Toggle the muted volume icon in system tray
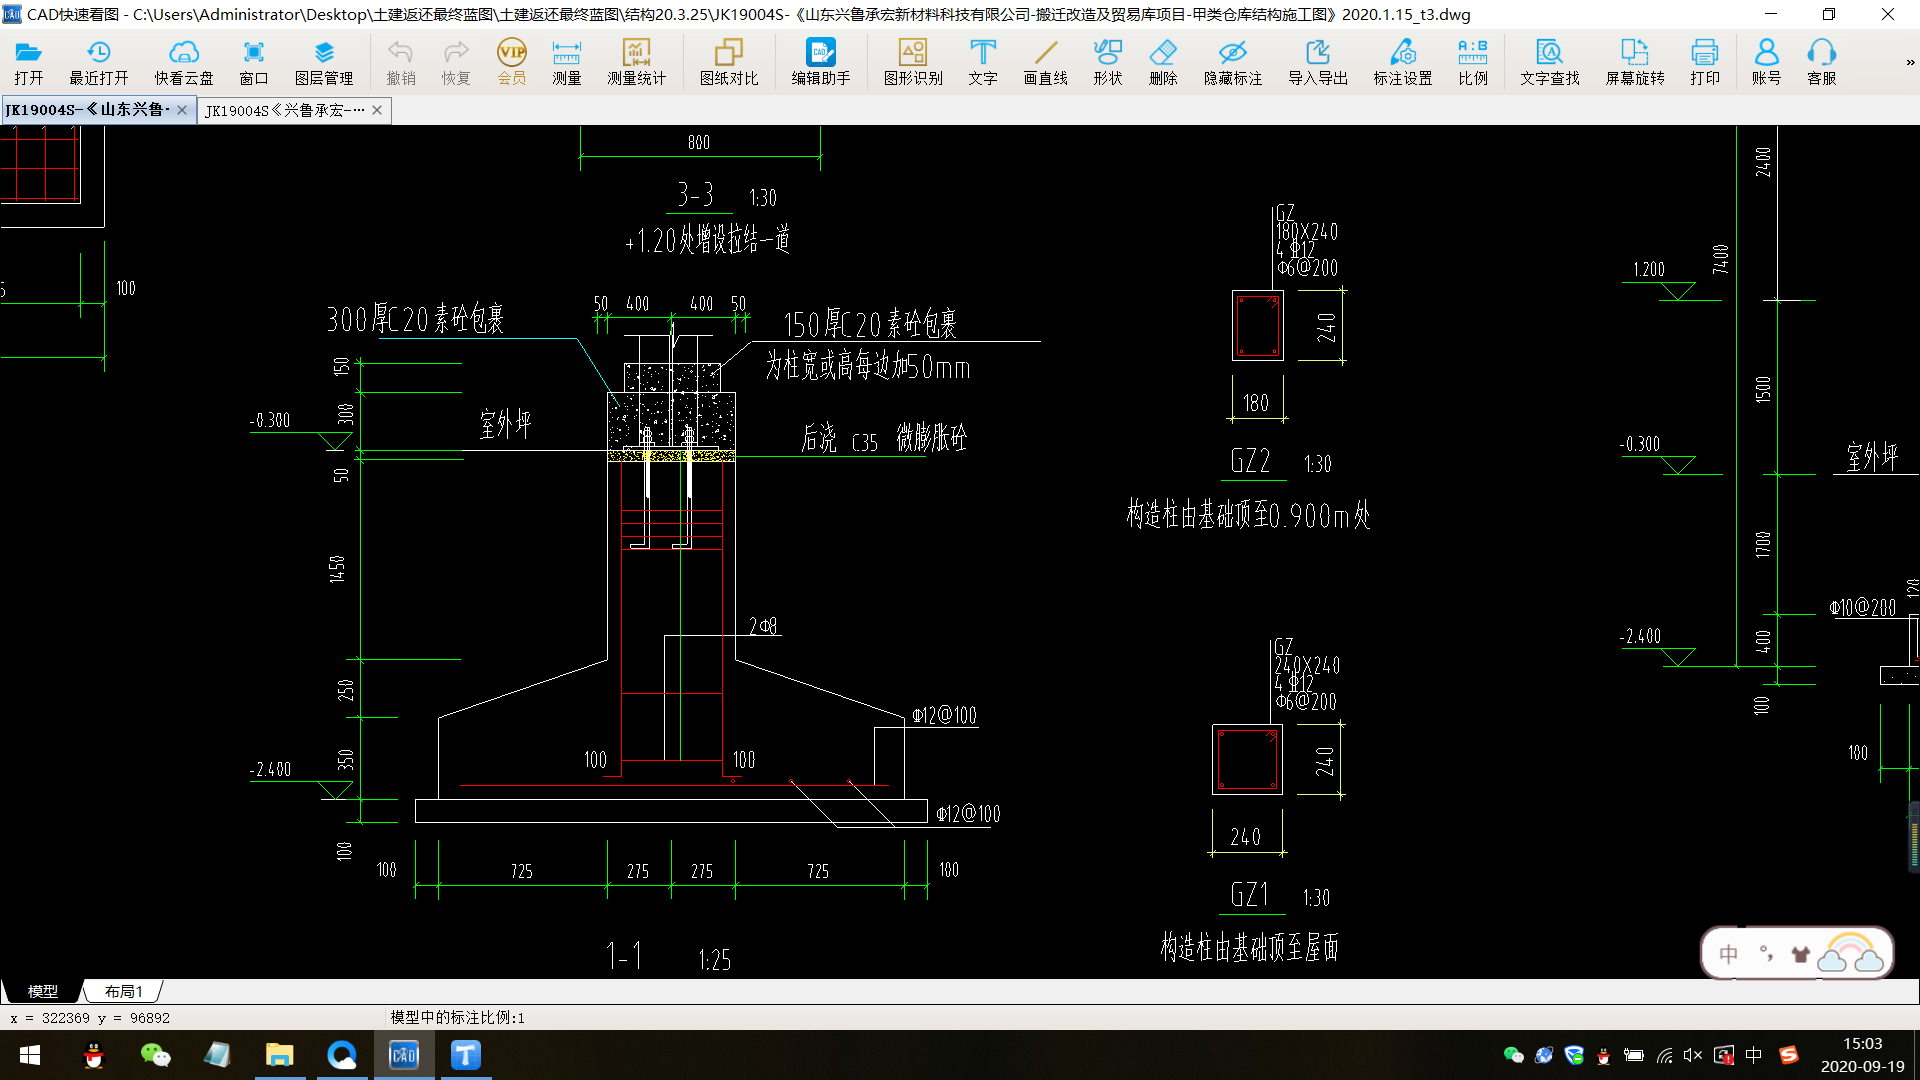The width and height of the screenshot is (1920, 1080). 1693,1055
